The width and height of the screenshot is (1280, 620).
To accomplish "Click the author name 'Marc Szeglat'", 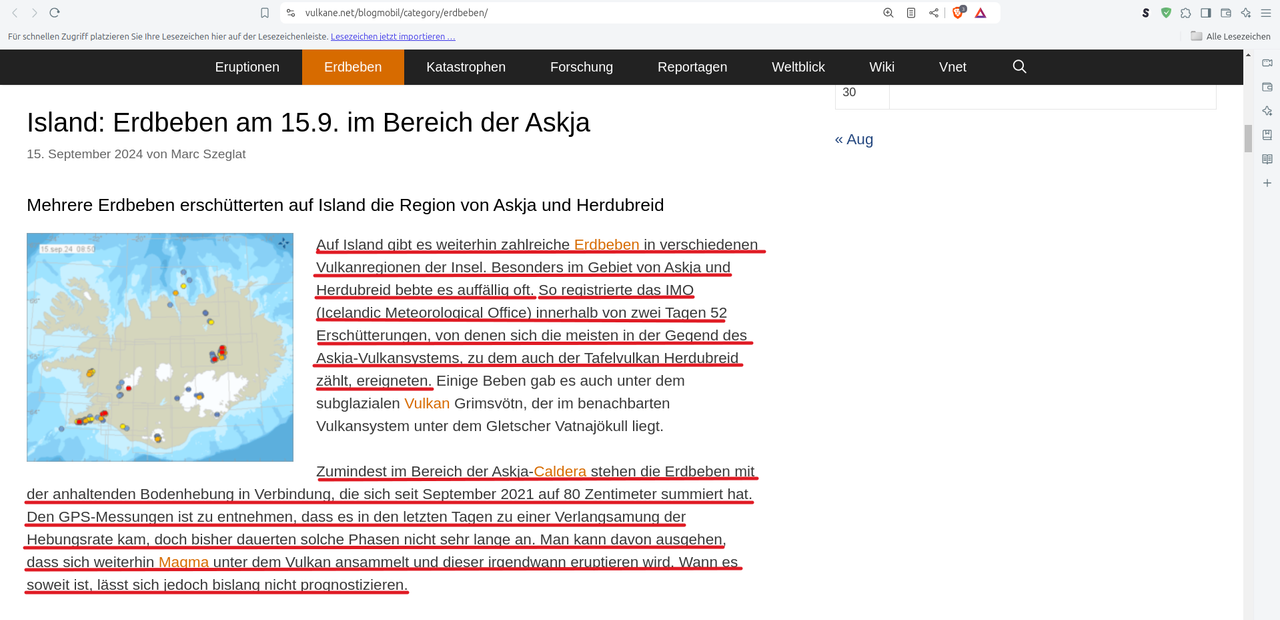I will tap(208, 154).
